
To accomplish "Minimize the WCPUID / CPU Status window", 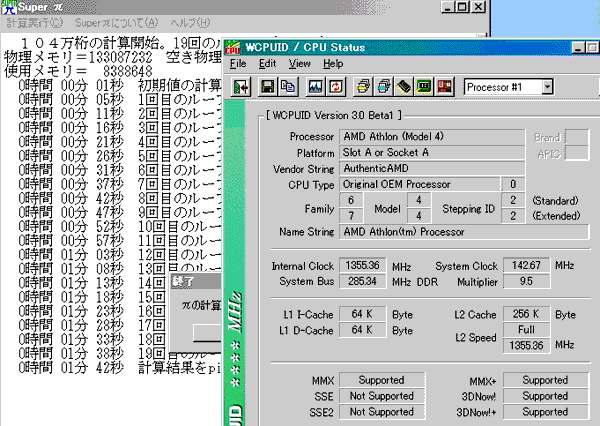I will click(x=578, y=47).
